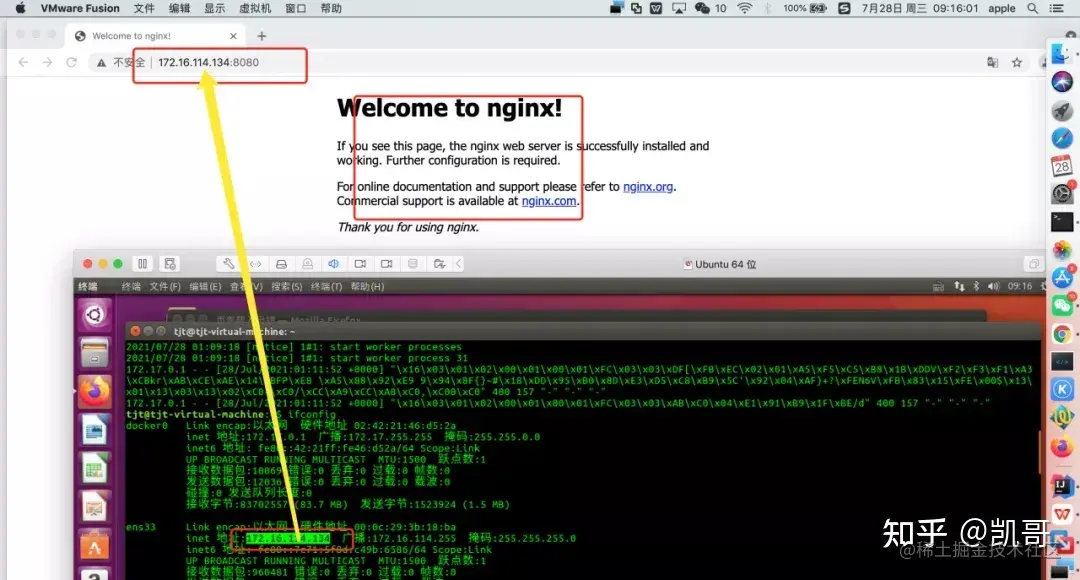Reload the nginx welcome page
1080x580 pixels.
coord(71,62)
